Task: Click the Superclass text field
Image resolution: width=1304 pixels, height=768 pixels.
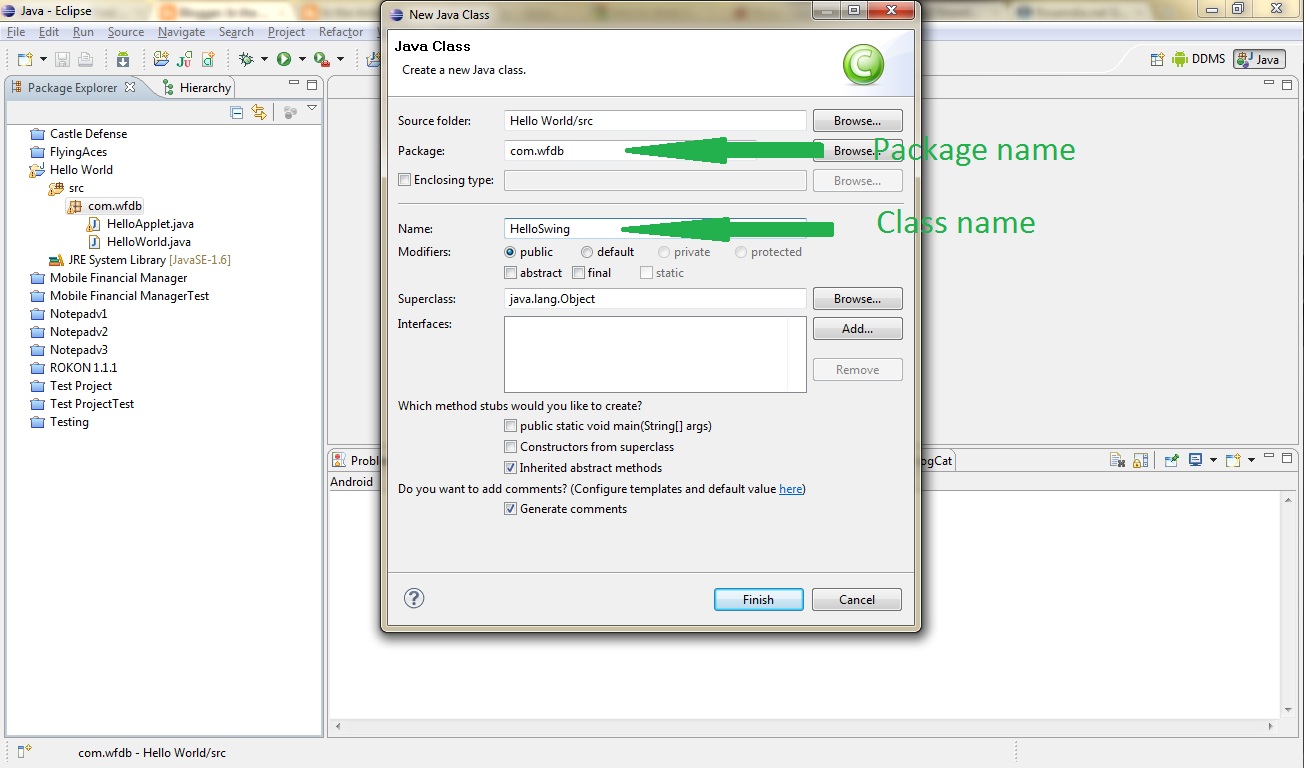Action: point(655,298)
